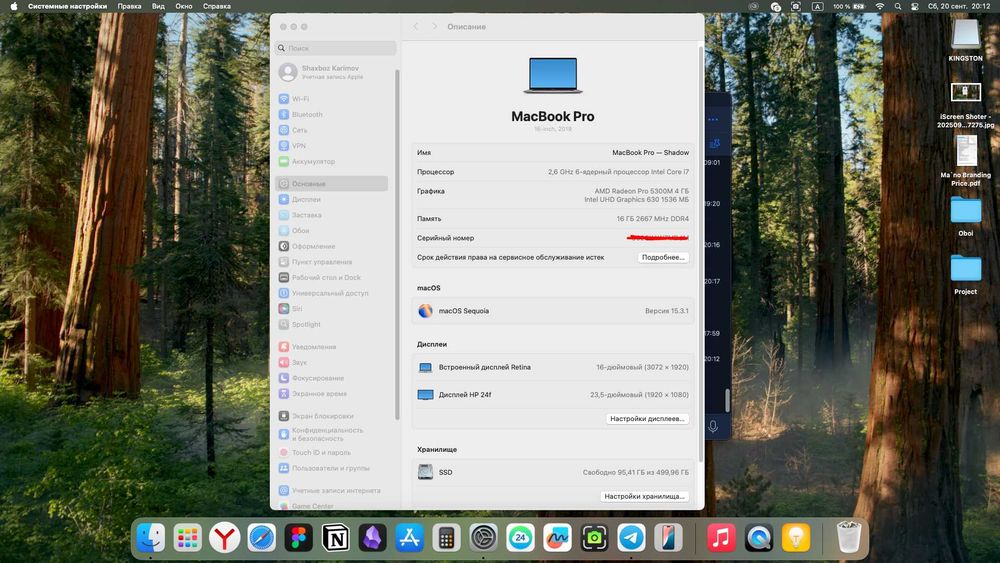Open Music app from the Dock

pos(721,538)
